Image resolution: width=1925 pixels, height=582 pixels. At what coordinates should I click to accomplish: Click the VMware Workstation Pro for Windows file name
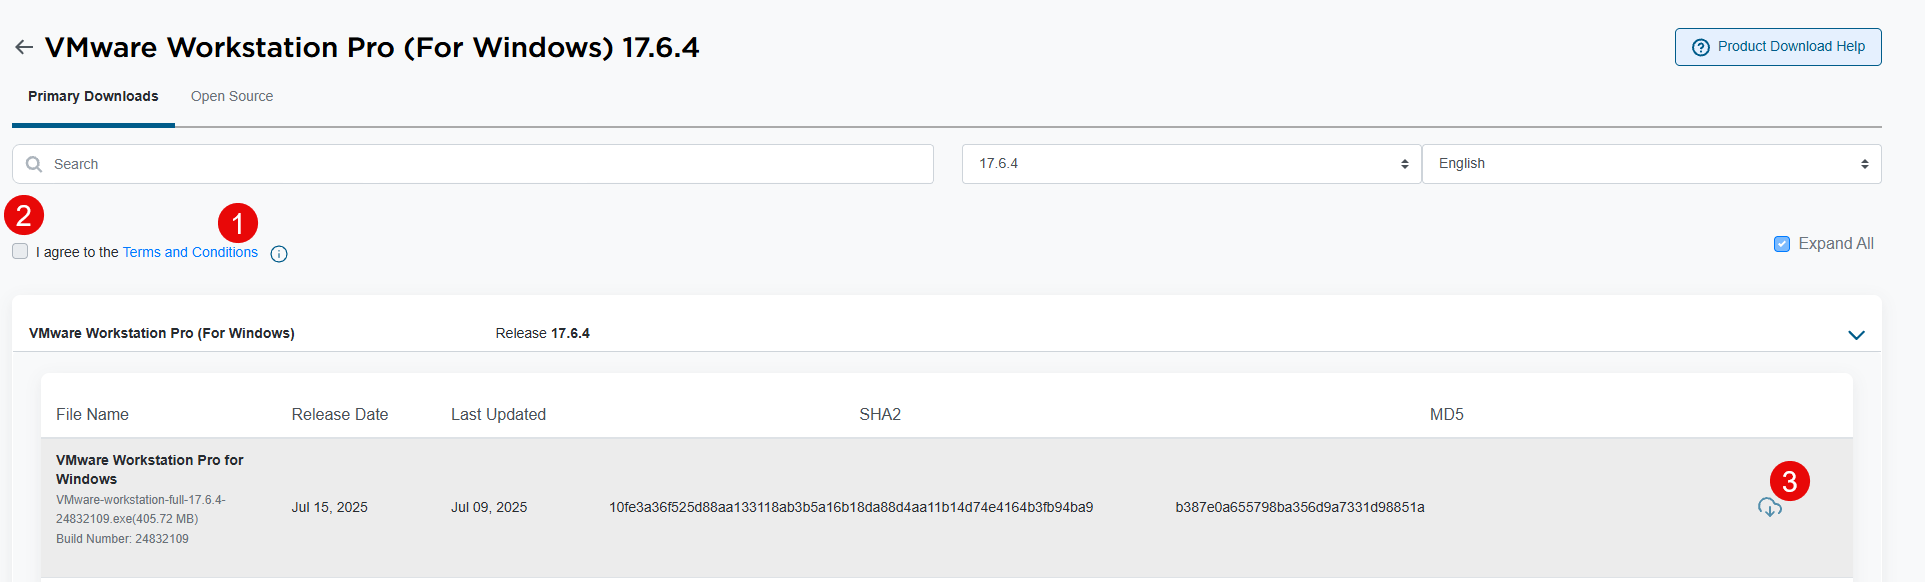point(150,469)
